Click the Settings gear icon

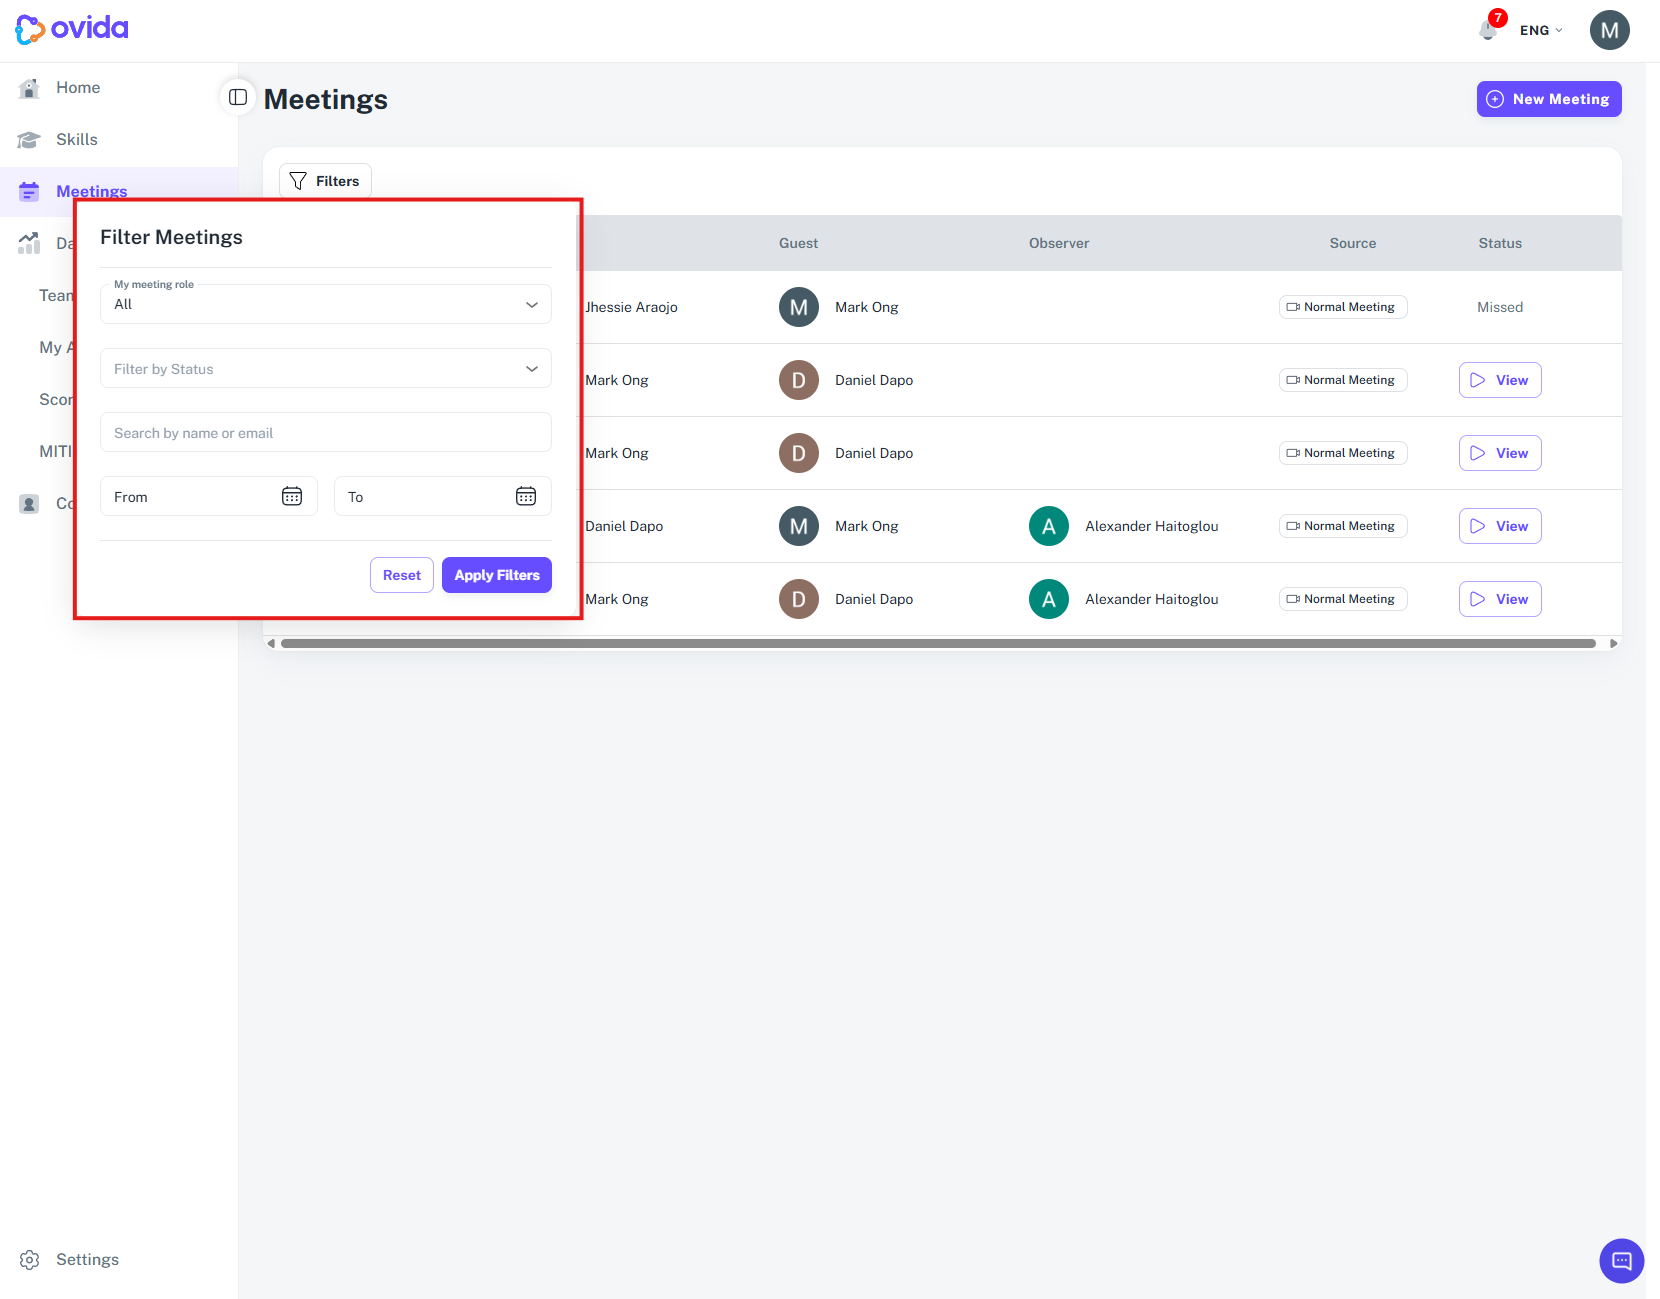tap(30, 1260)
